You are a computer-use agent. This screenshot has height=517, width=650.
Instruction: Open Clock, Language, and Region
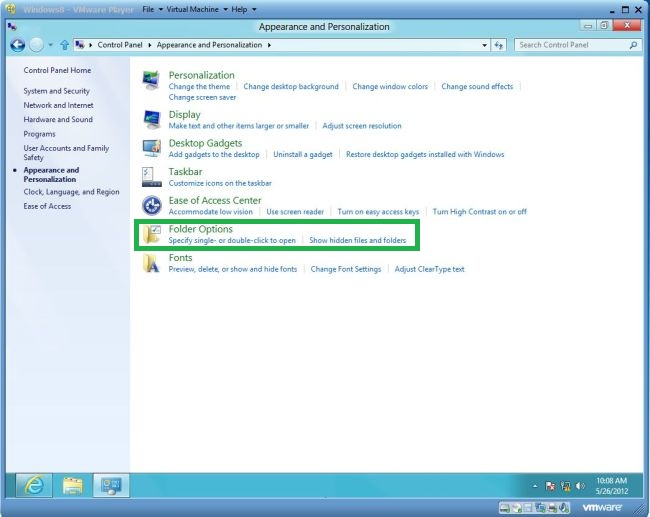click(x=71, y=192)
